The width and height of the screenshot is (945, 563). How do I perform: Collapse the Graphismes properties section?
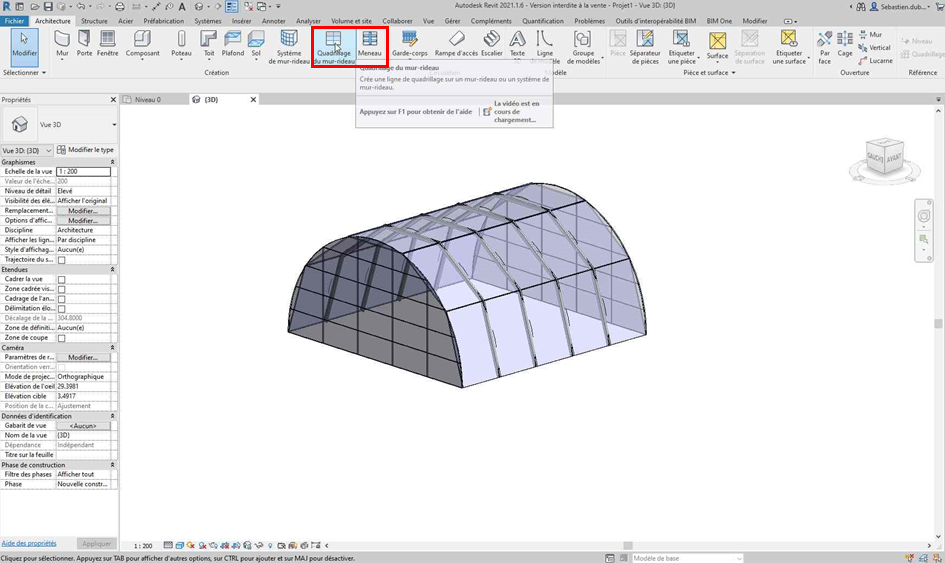[112, 162]
